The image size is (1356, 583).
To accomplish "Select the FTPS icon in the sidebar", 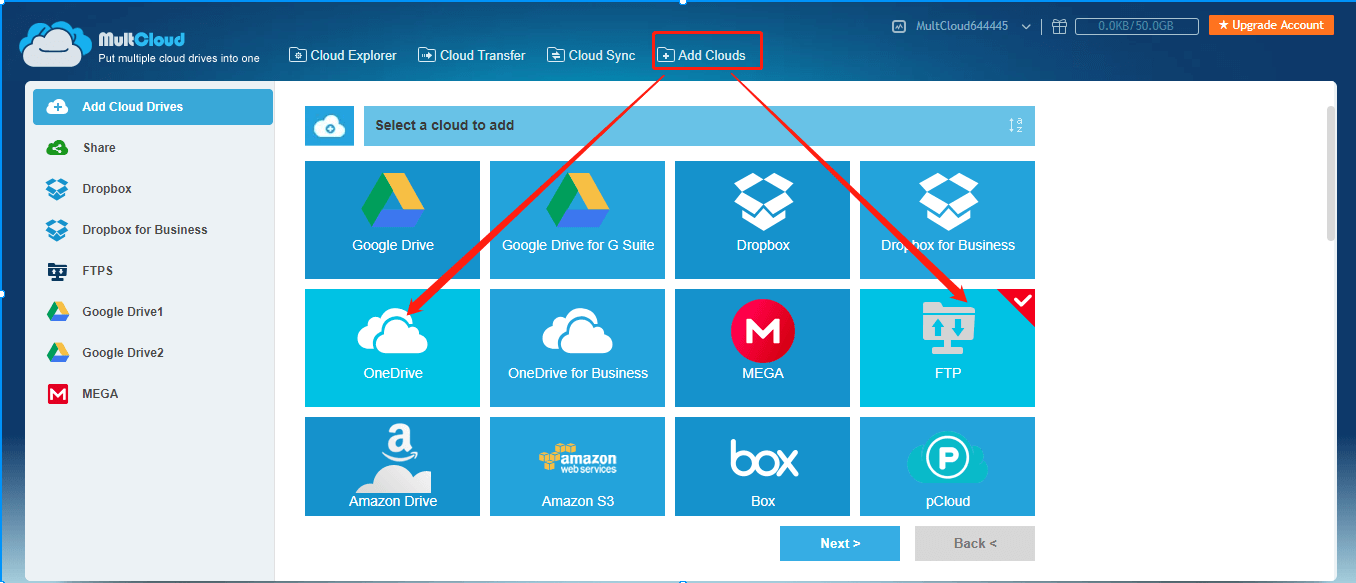I will [x=58, y=270].
